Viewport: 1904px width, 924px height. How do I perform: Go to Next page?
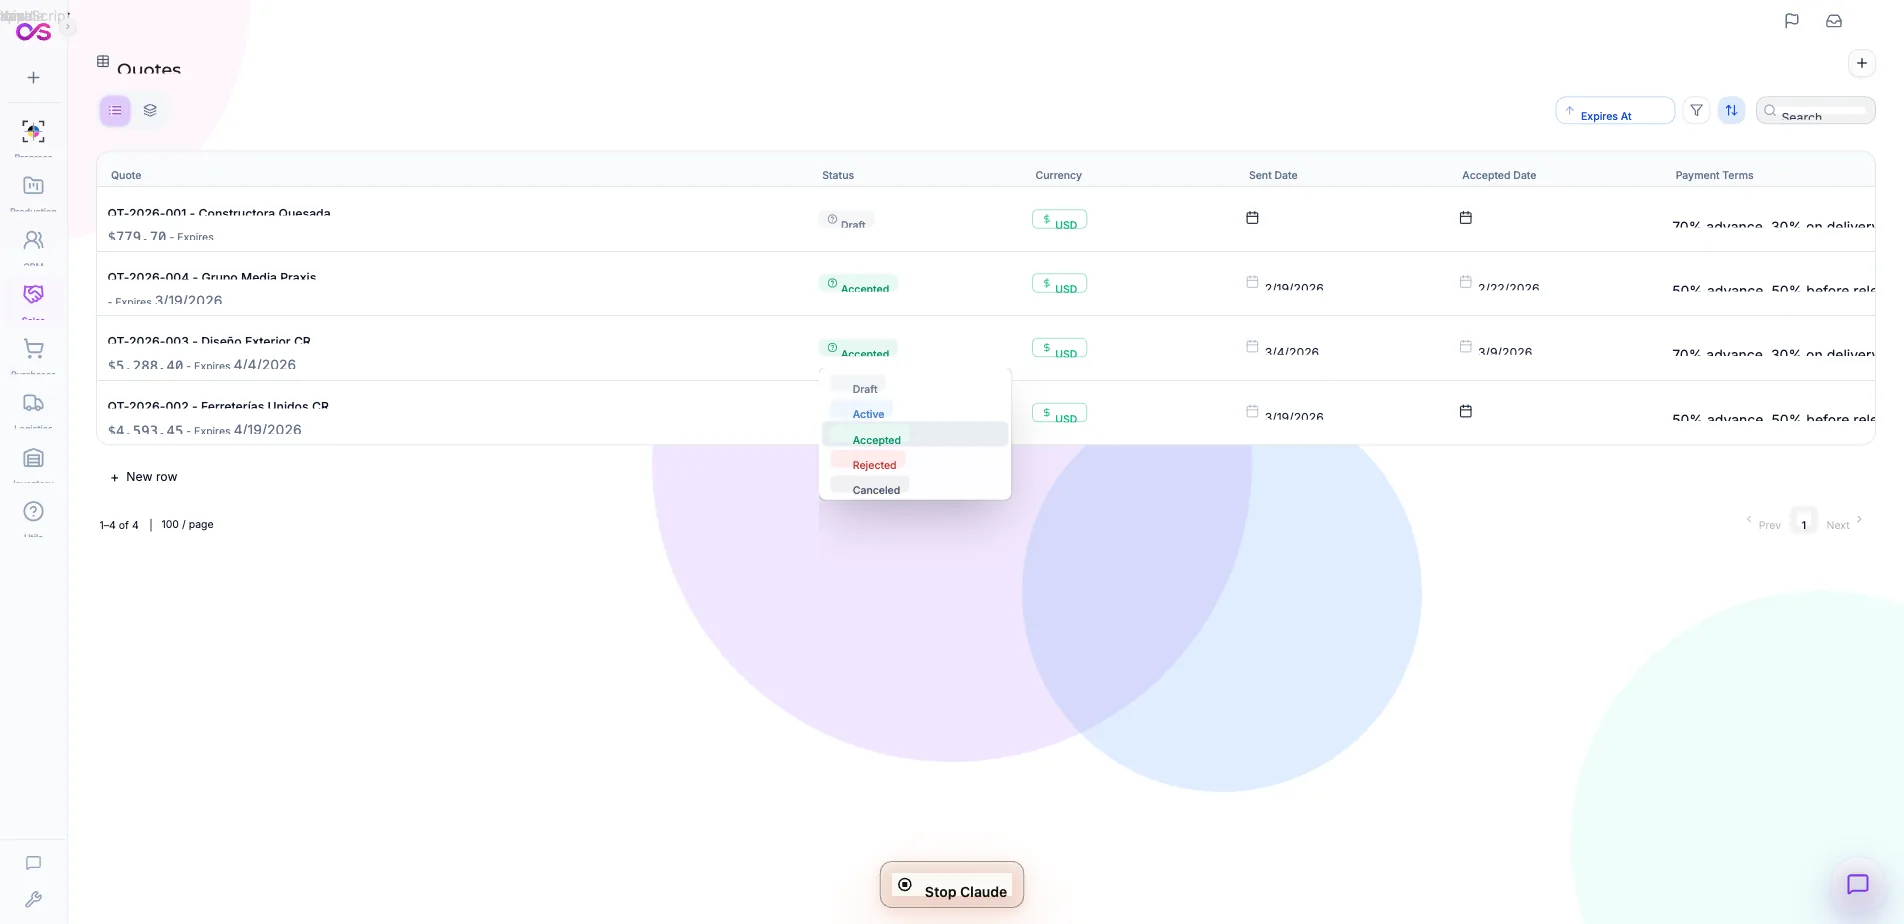pos(1844,524)
